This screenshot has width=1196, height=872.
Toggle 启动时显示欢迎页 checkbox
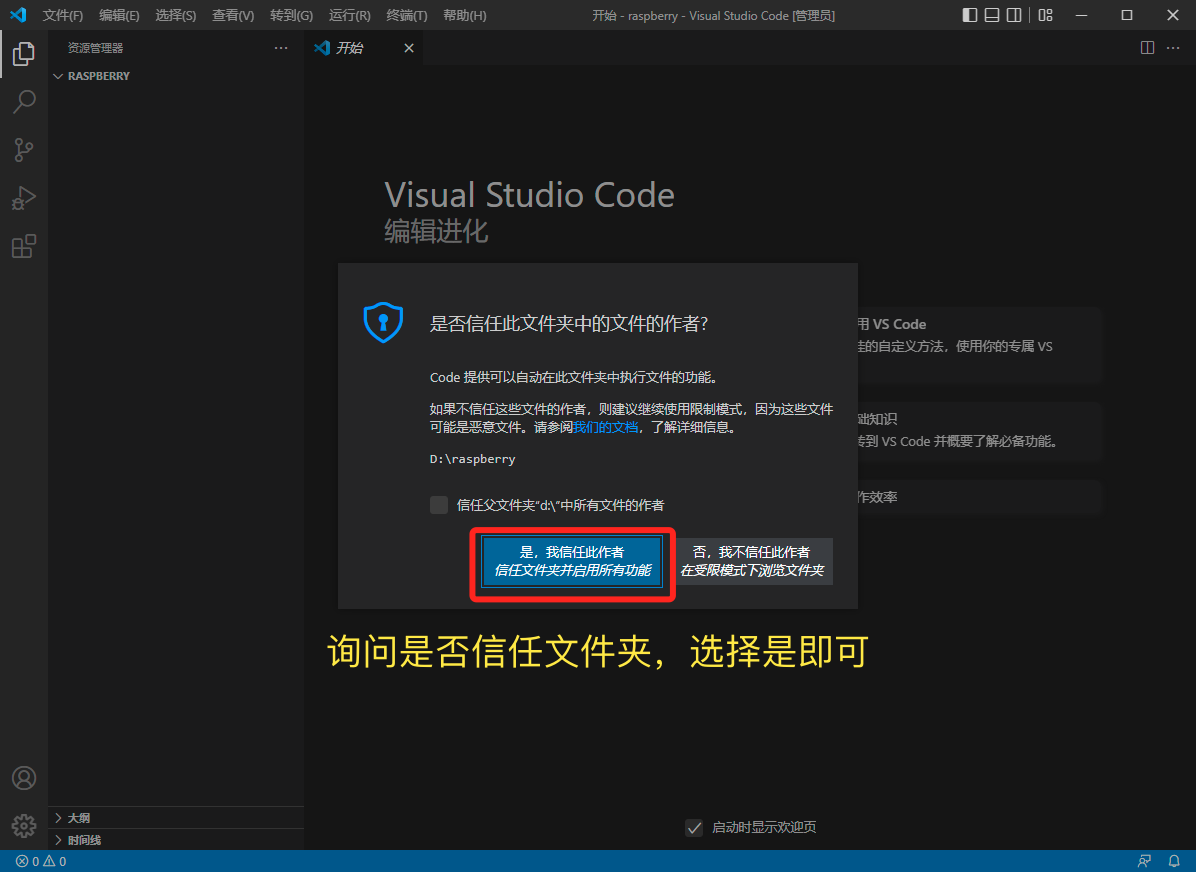pos(694,828)
